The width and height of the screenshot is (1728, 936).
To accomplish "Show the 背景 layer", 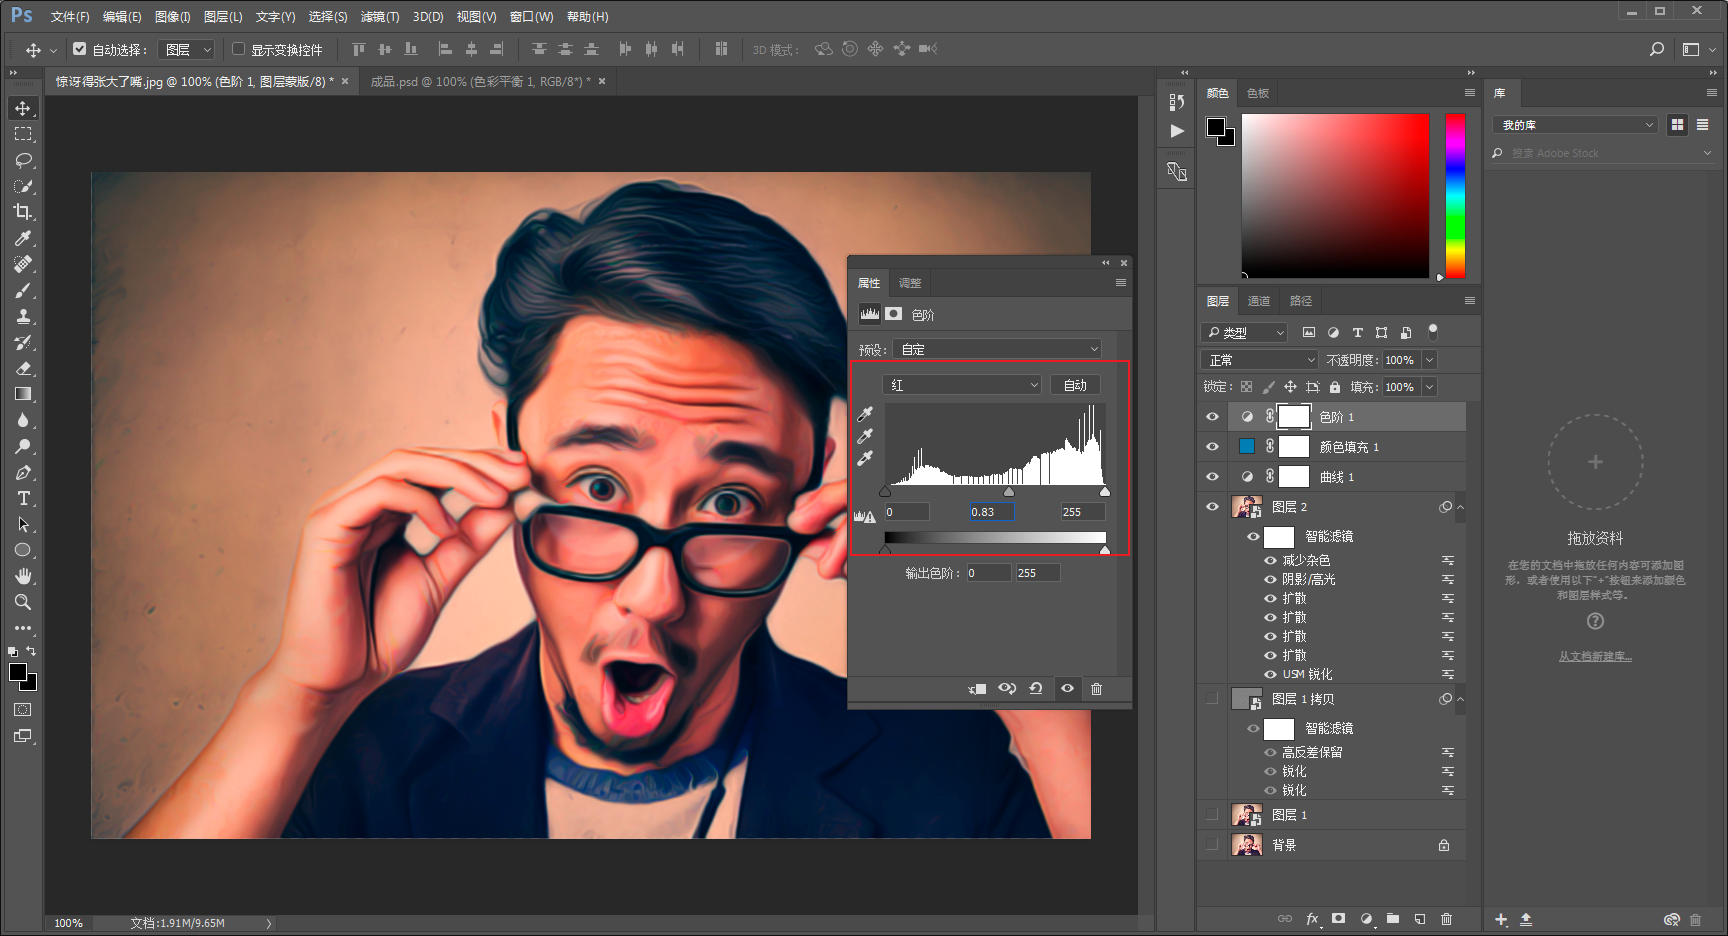I will [x=1212, y=845].
